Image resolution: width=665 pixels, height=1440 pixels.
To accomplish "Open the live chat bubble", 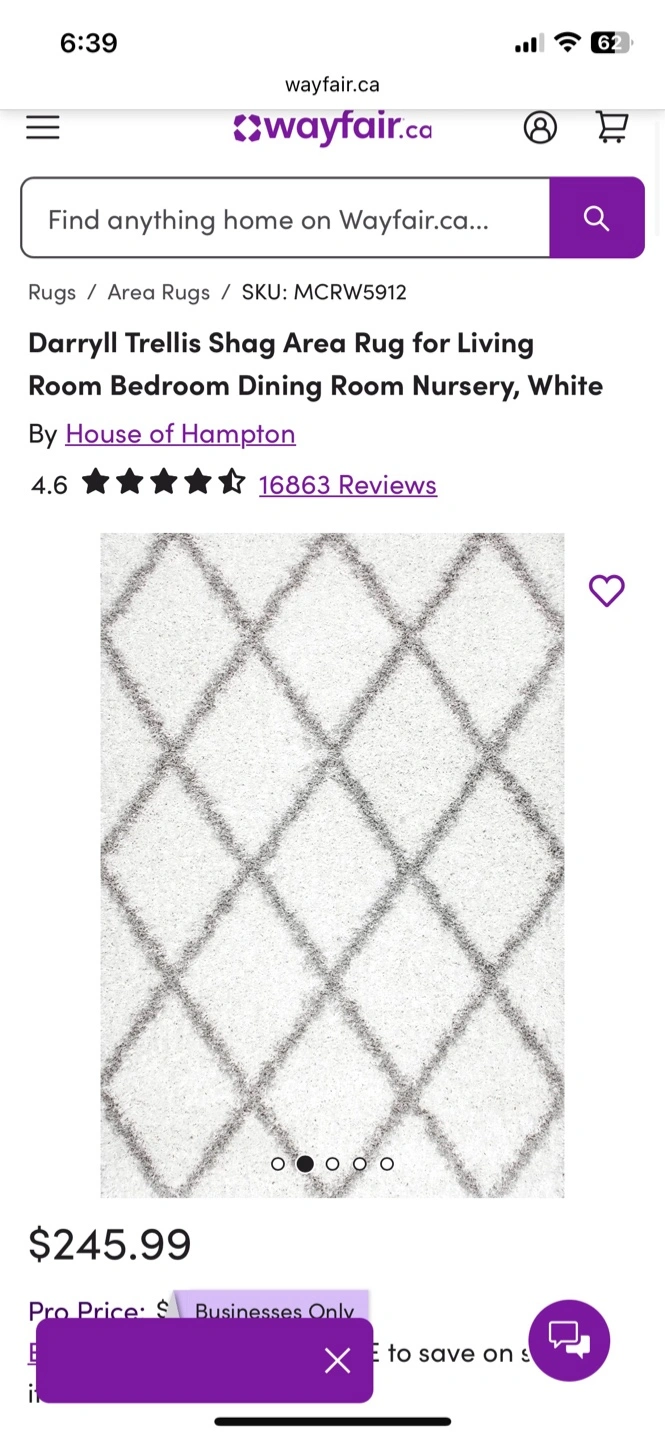I will (x=569, y=1340).
